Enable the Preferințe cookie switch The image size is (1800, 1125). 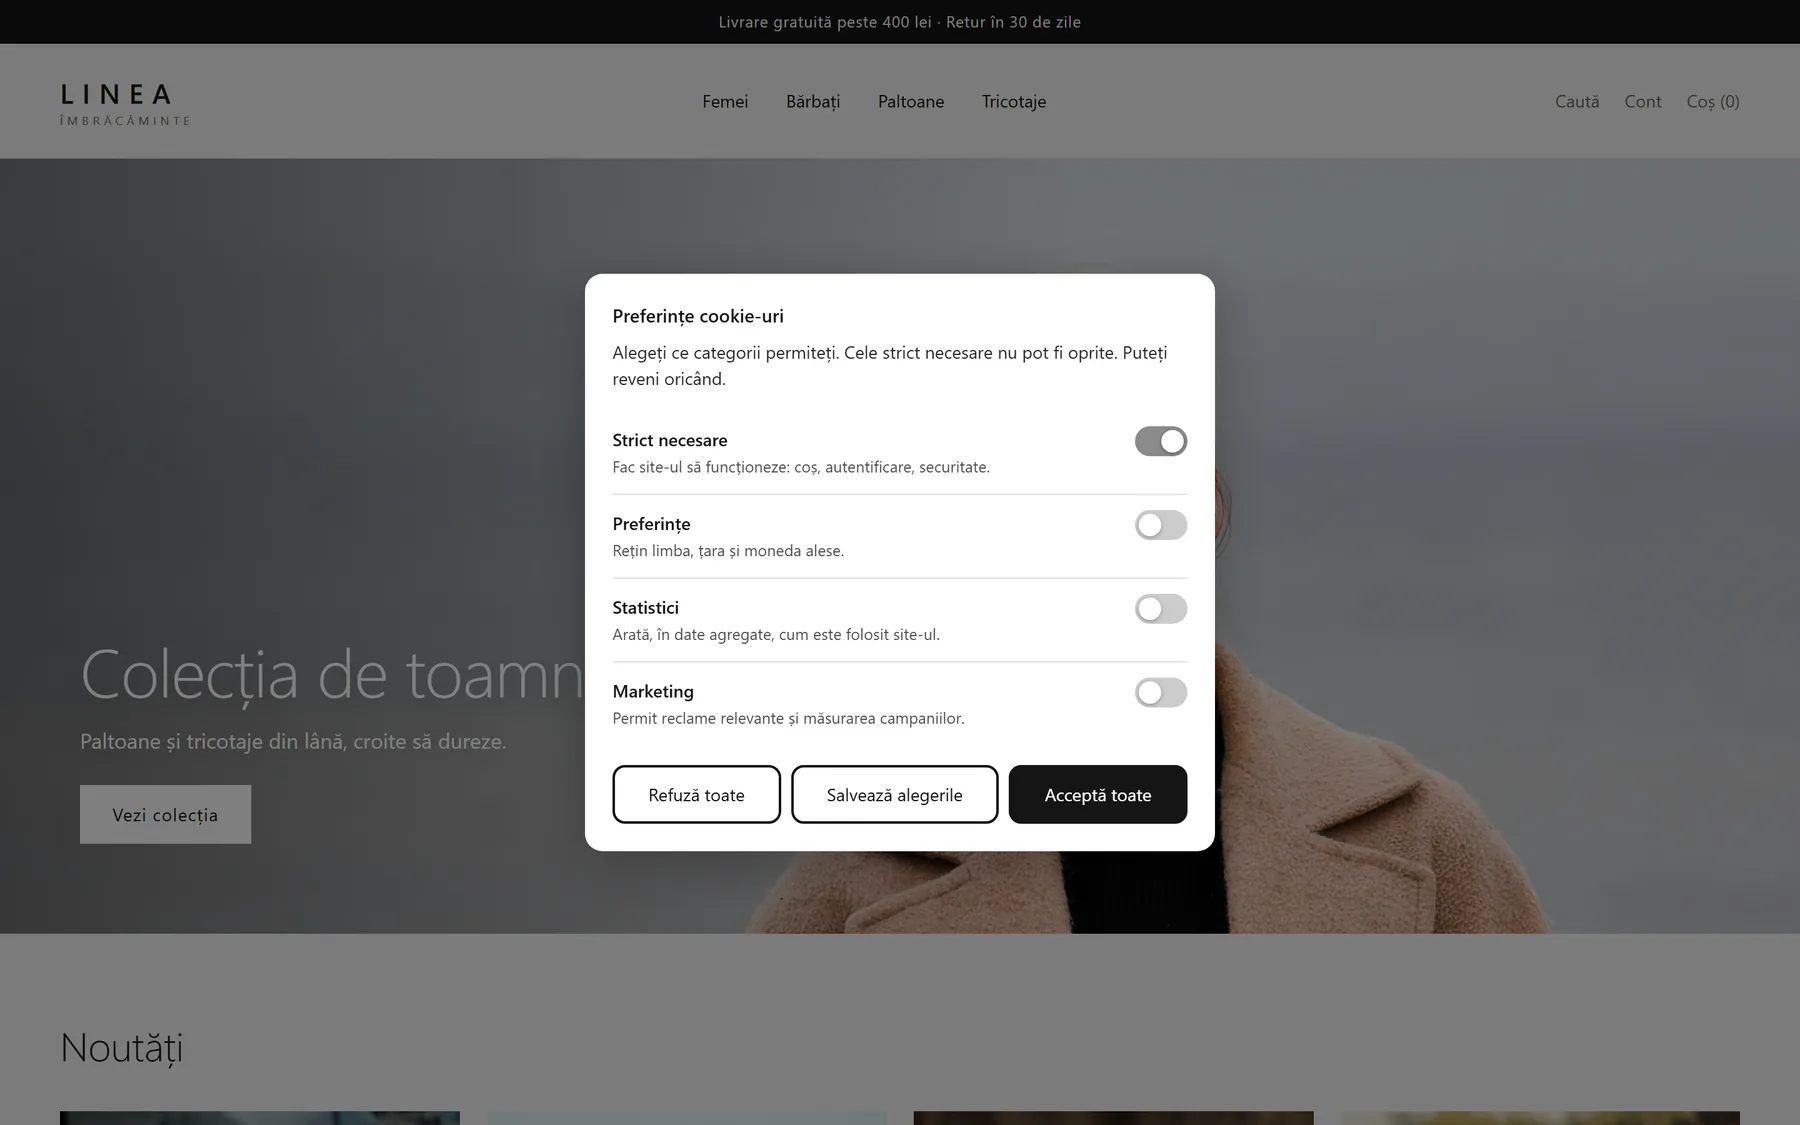coord(1160,525)
